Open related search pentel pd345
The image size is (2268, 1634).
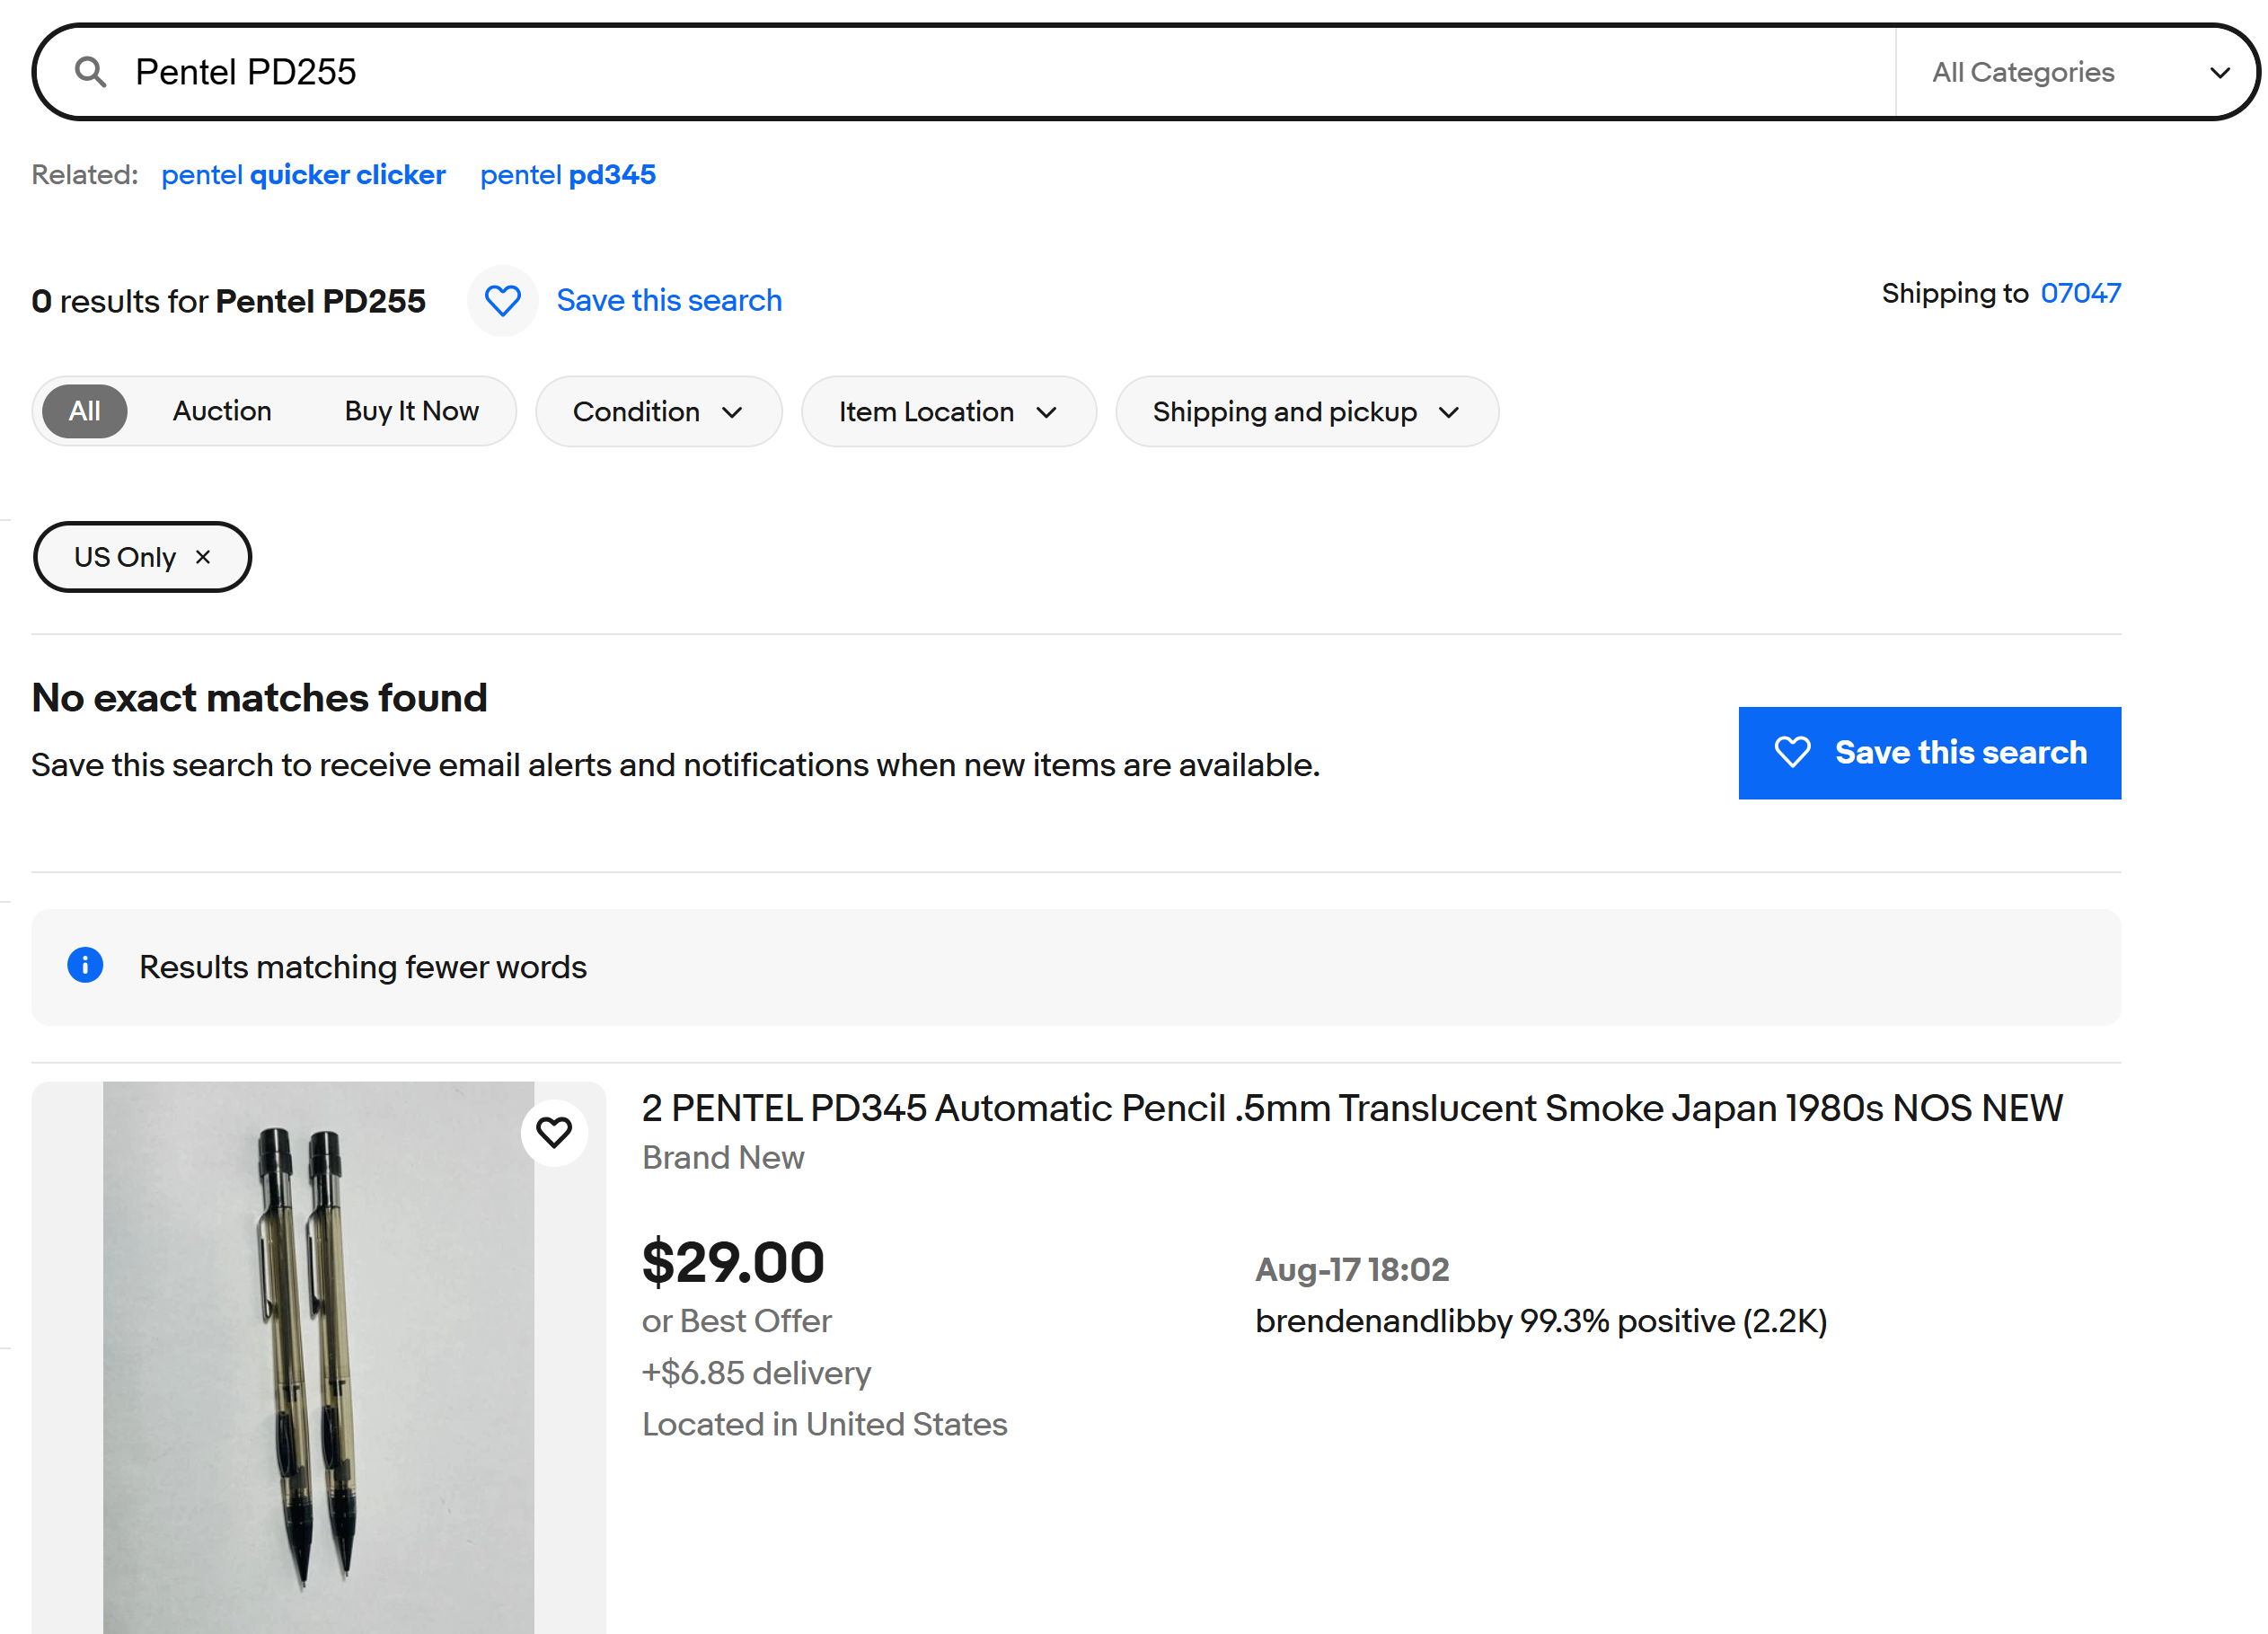tap(568, 175)
